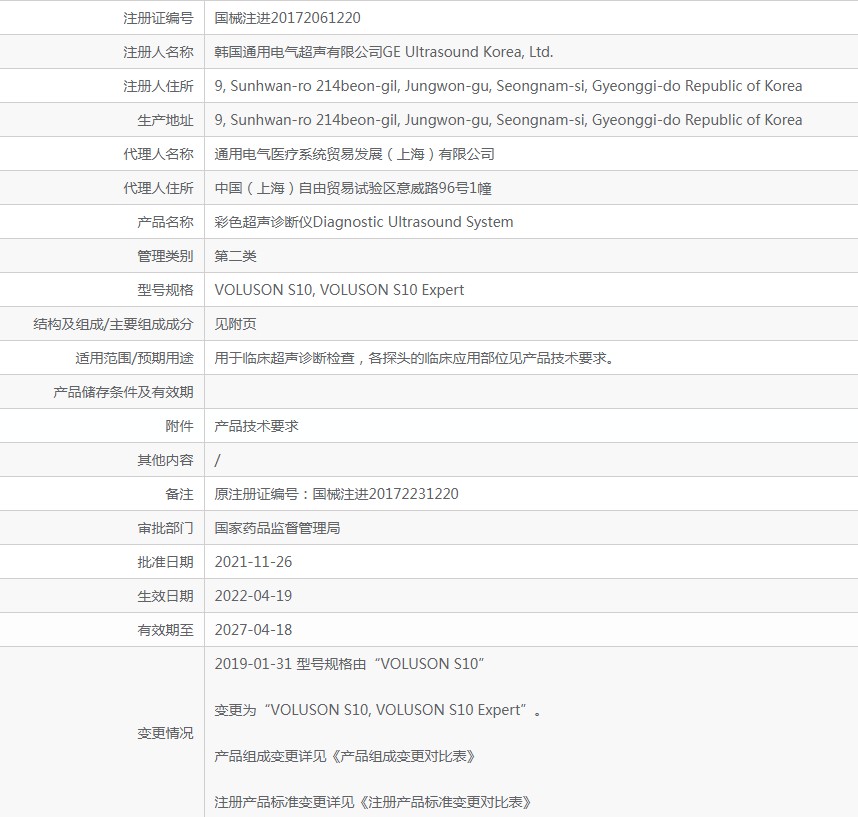
Task: Click the 结构及组成/主要组成成分 label
Action: [113, 324]
